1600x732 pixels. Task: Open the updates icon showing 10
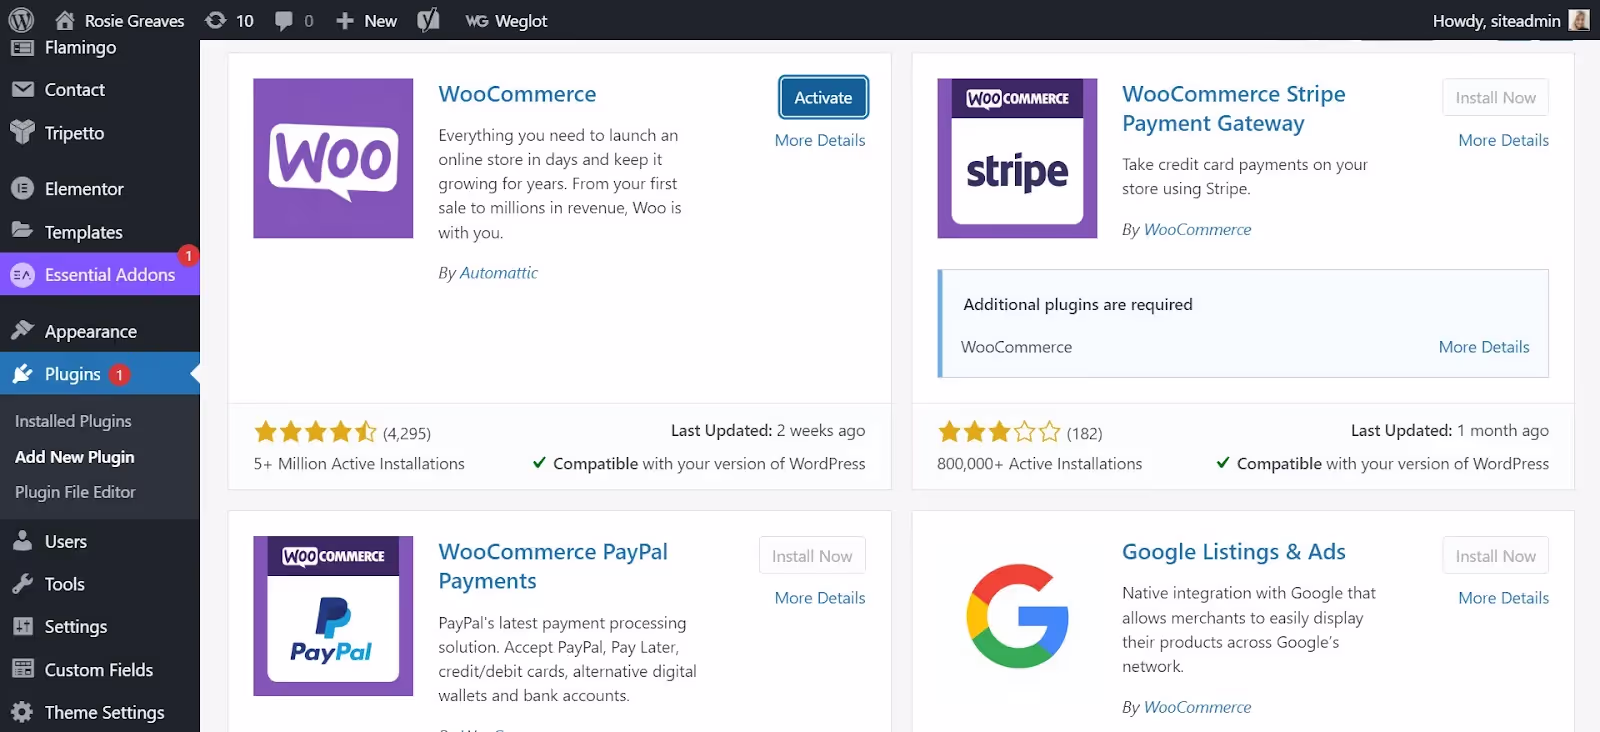point(215,20)
